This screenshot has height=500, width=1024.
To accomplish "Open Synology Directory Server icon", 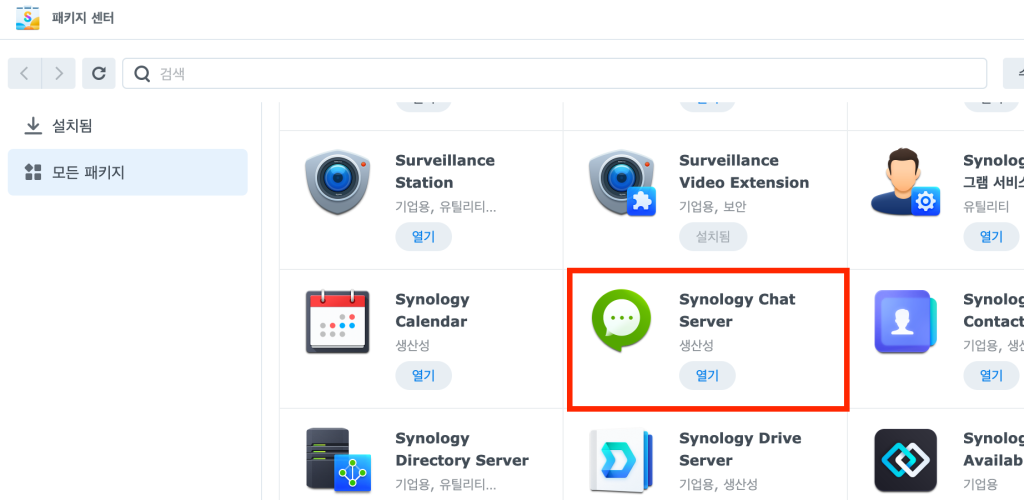I will (x=338, y=460).
